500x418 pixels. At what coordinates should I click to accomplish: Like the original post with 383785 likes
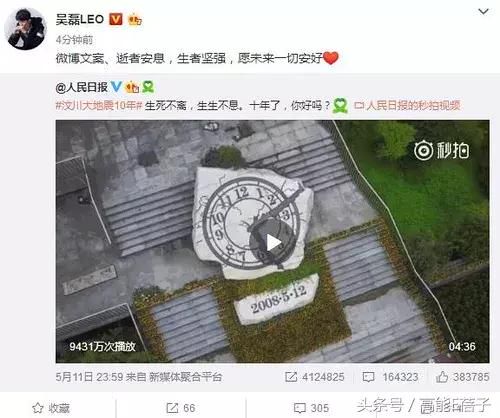(x=463, y=377)
